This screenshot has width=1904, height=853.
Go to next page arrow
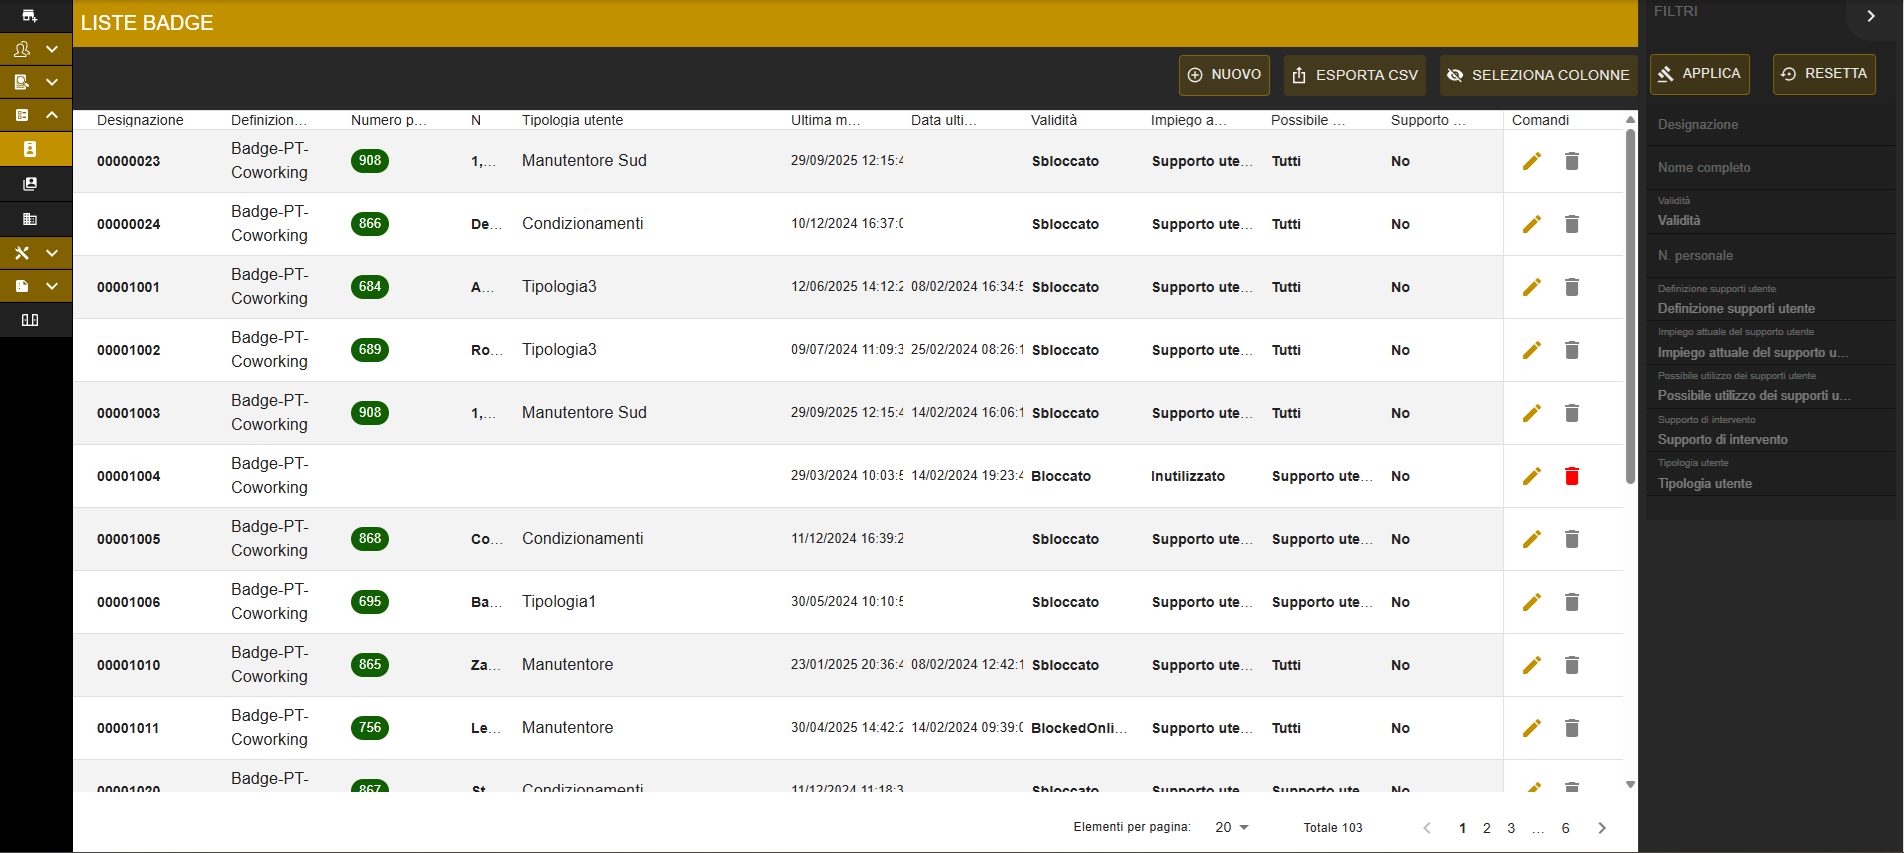pyautogui.click(x=1602, y=828)
